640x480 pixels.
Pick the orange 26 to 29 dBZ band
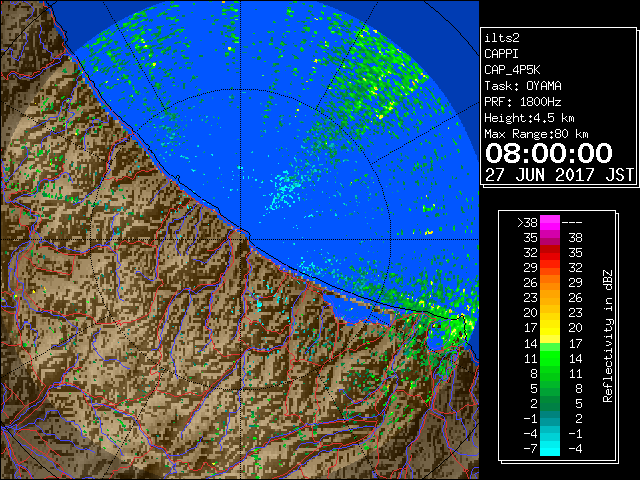pos(550,283)
